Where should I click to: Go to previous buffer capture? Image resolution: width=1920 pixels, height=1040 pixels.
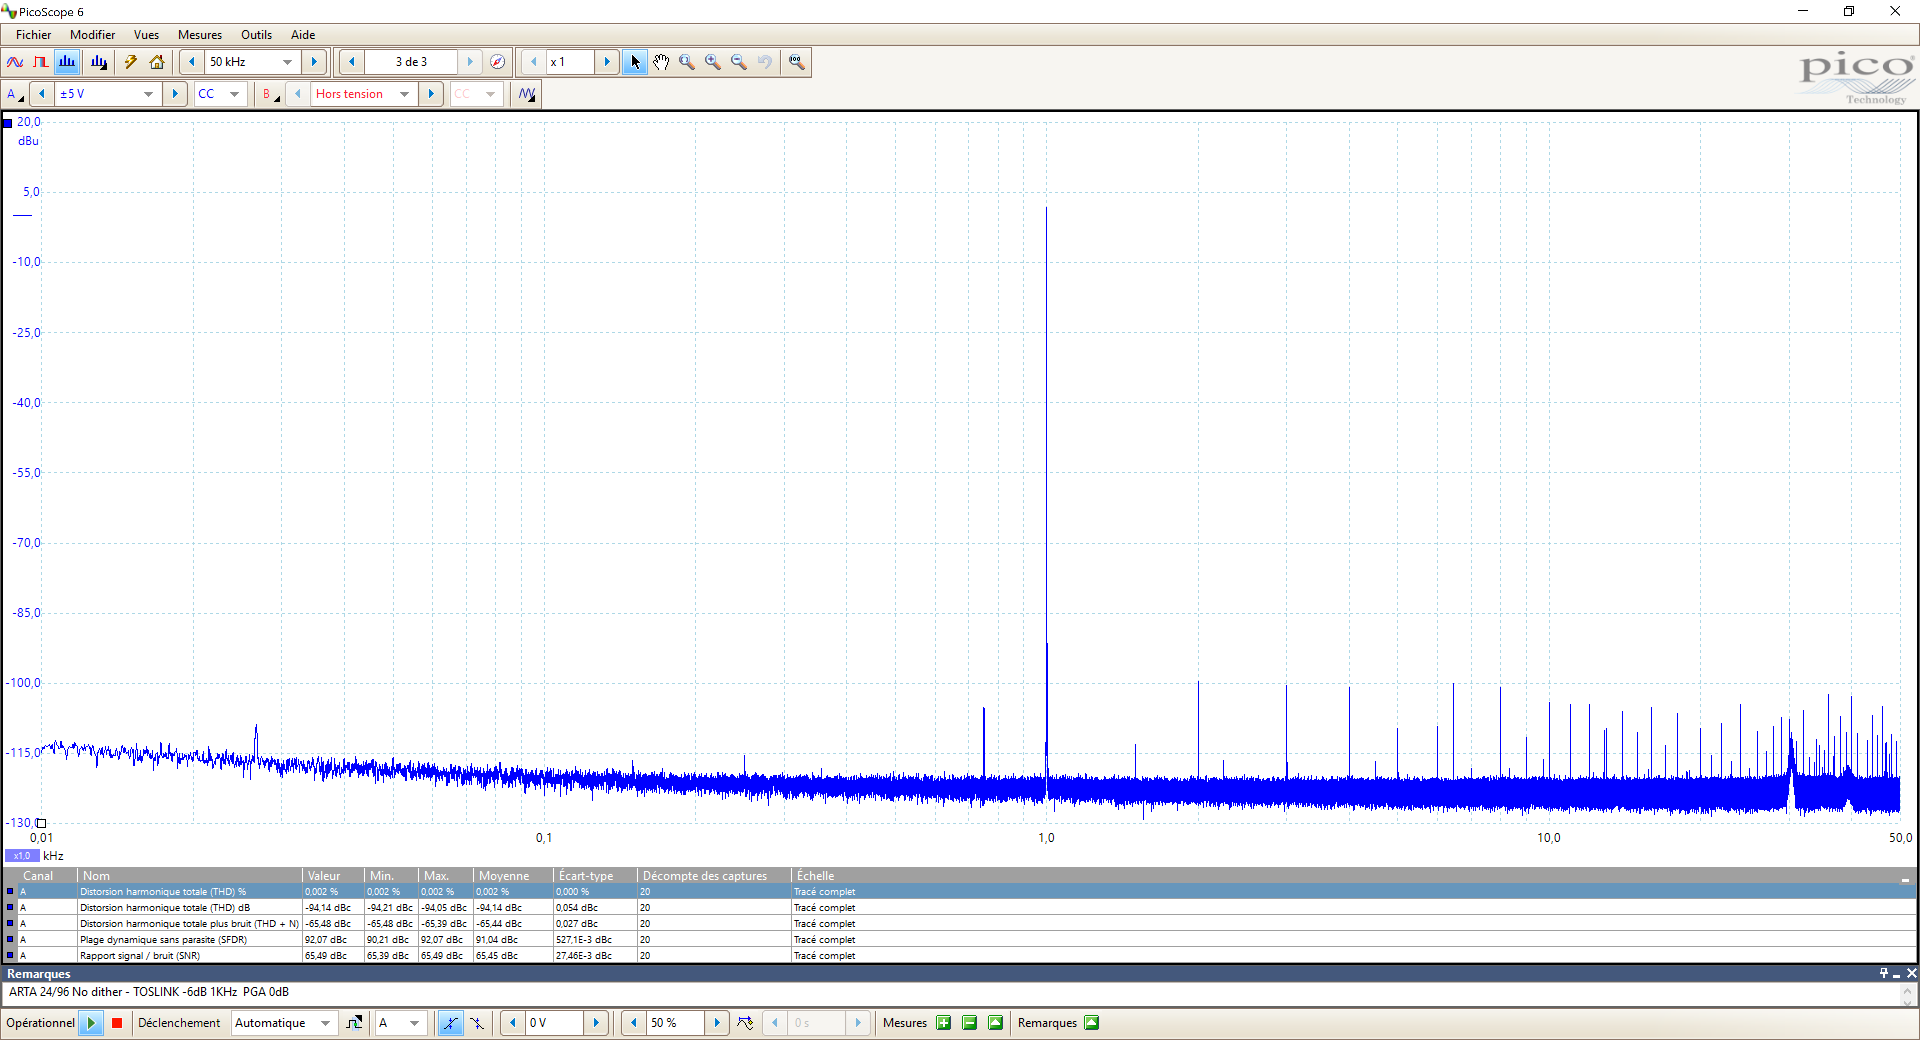[x=352, y=62]
